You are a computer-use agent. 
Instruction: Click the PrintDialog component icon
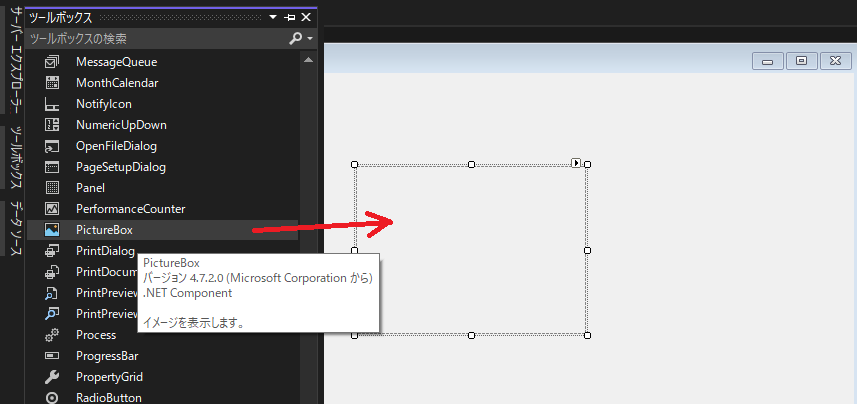[x=52, y=251]
